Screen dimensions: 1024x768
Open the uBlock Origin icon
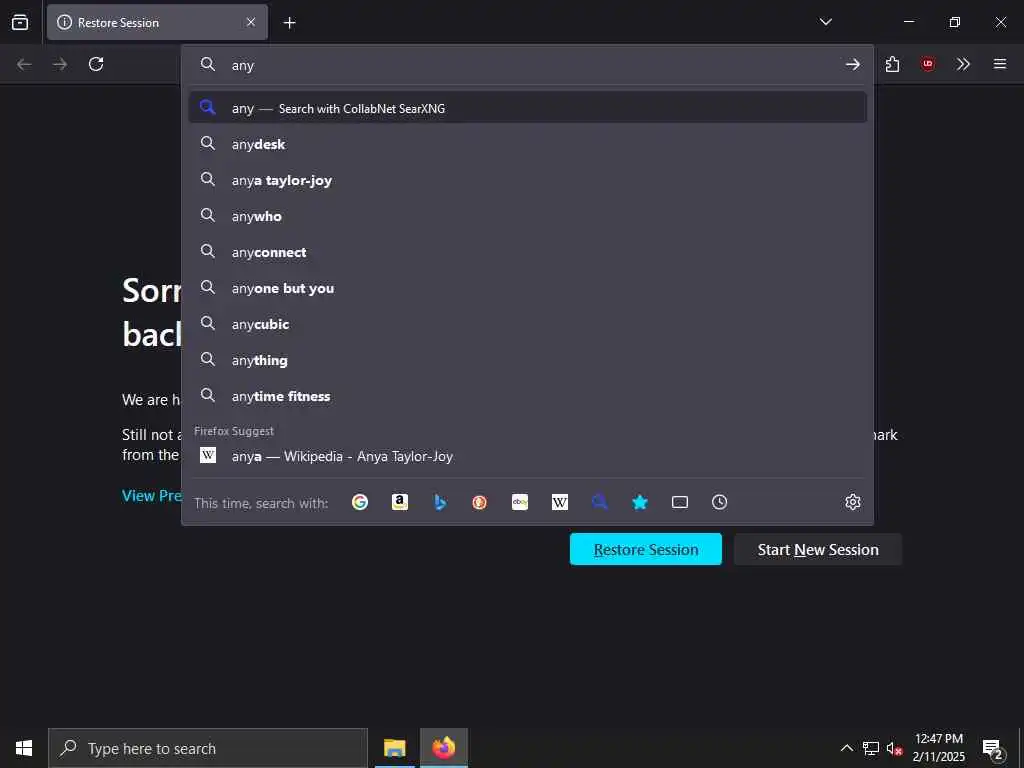point(928,64)
